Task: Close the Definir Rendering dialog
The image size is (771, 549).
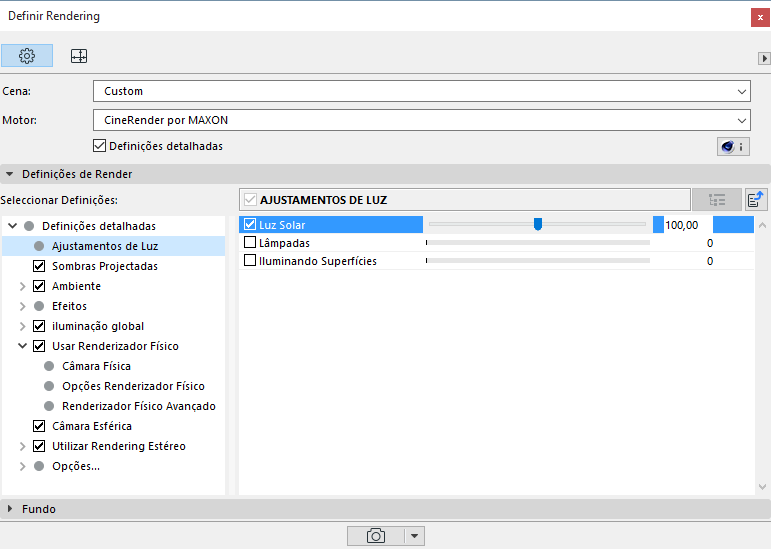Action: pos(760,17)
